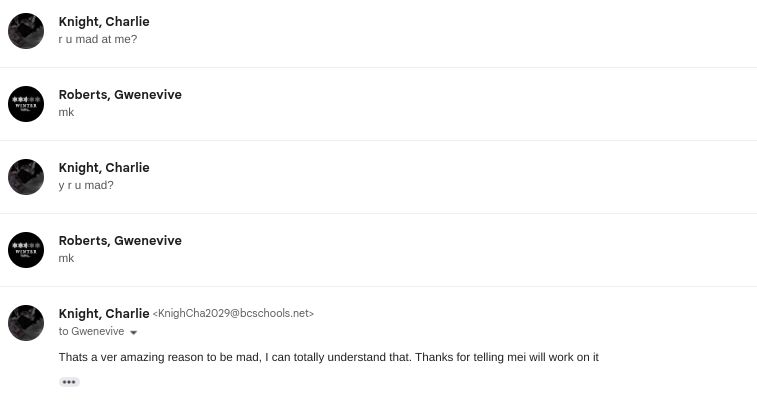Viewport: 757px width, 400px height.
Task: Click 'Knight, Charlie' name in the third message
Action: coord(104,168)
